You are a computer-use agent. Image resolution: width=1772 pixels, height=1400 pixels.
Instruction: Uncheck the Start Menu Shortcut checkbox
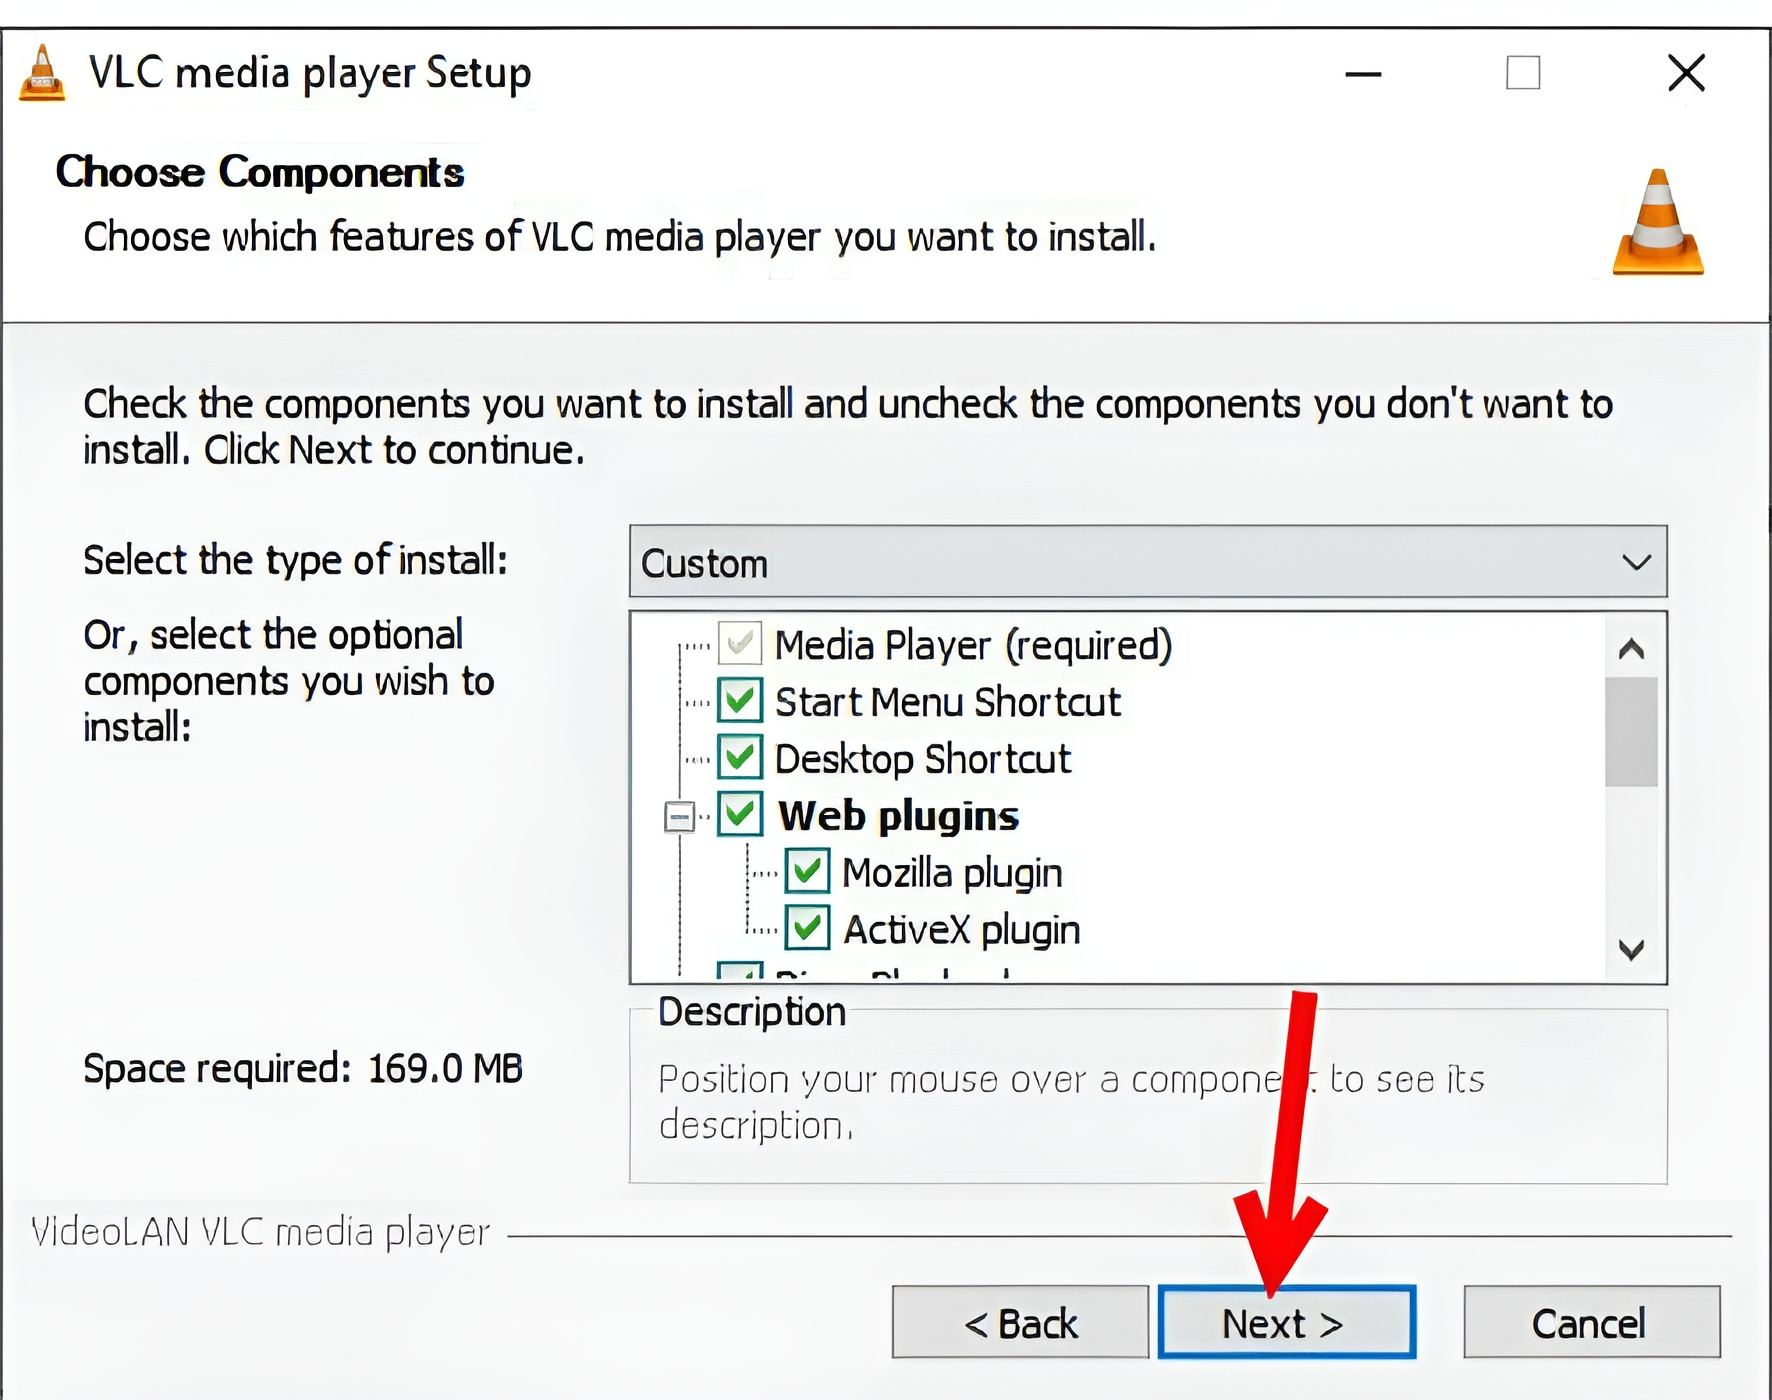pos(741,701)
